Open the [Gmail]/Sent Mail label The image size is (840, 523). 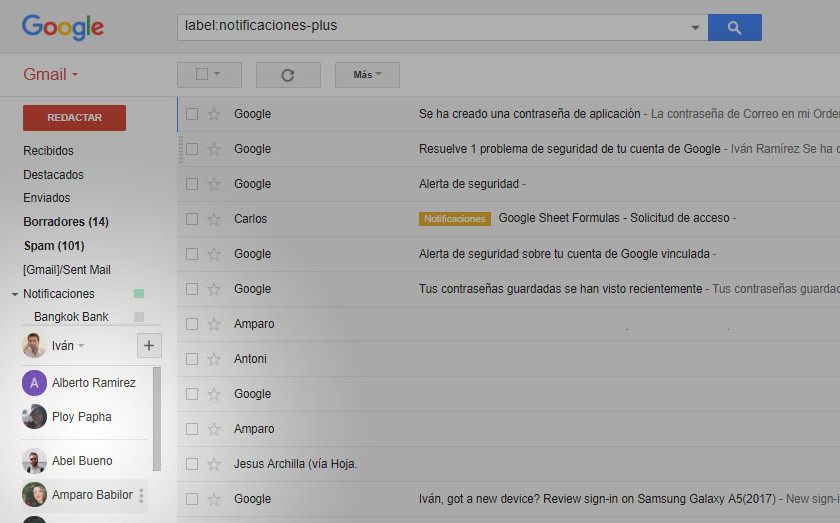(66, 270)
